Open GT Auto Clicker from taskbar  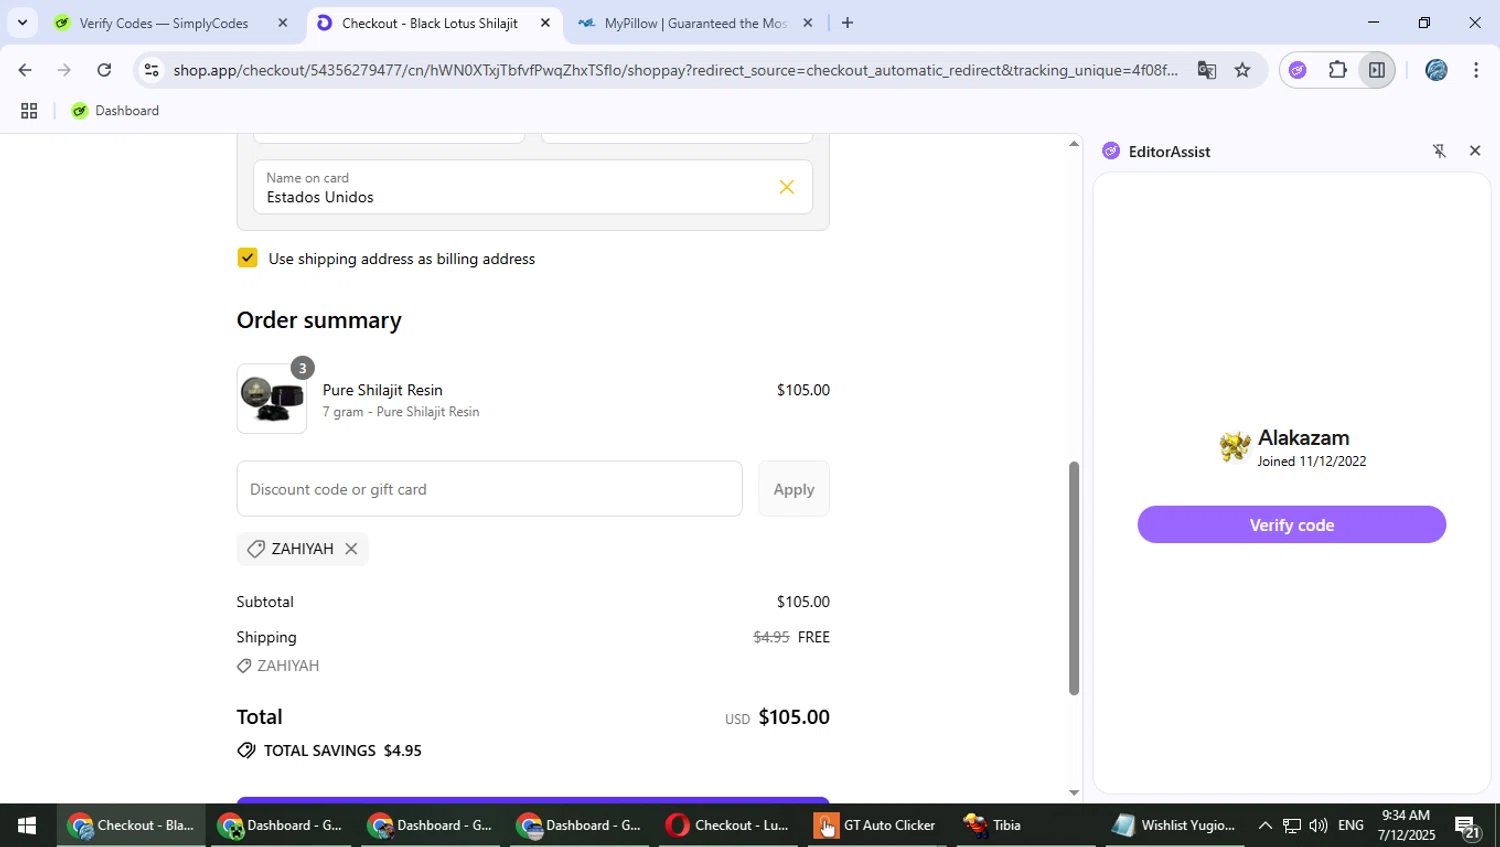876,825
